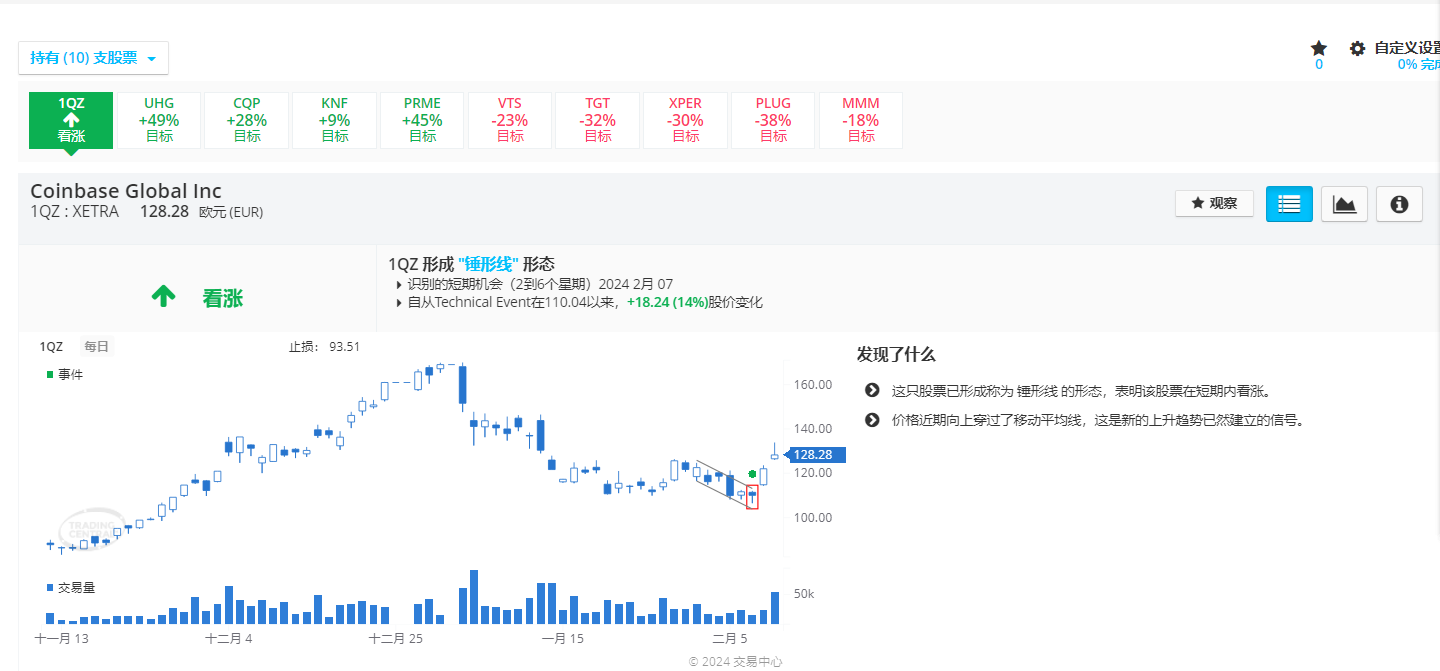Select the UHG +49% stock tab
The image size is (1440, 671).
click(x=160, y=120)
